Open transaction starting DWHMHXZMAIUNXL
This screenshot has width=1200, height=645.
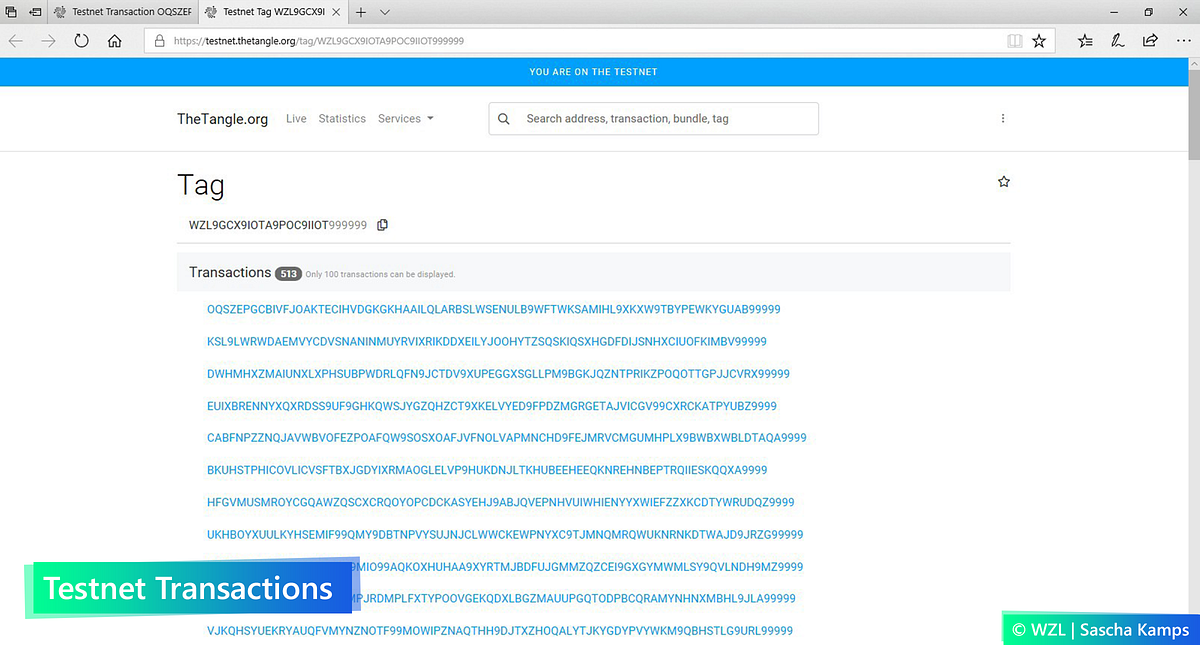point(498,374)
